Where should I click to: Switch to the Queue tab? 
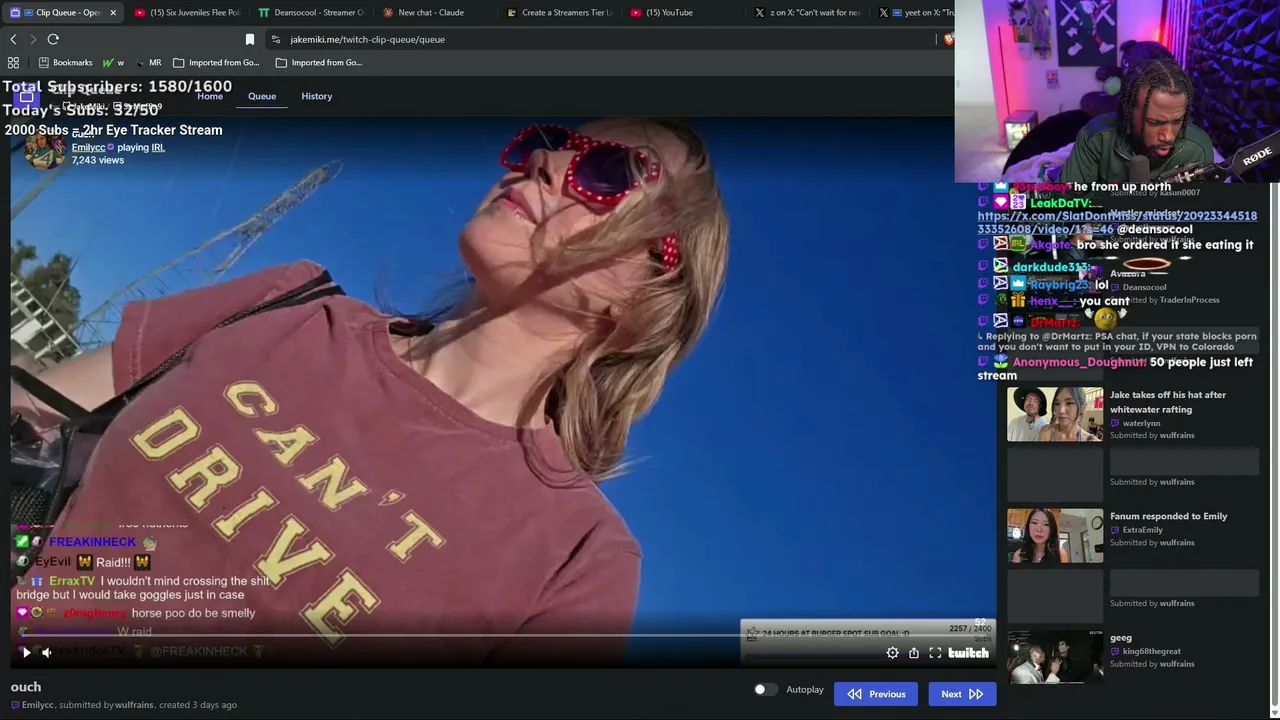[x=262, y=96]
